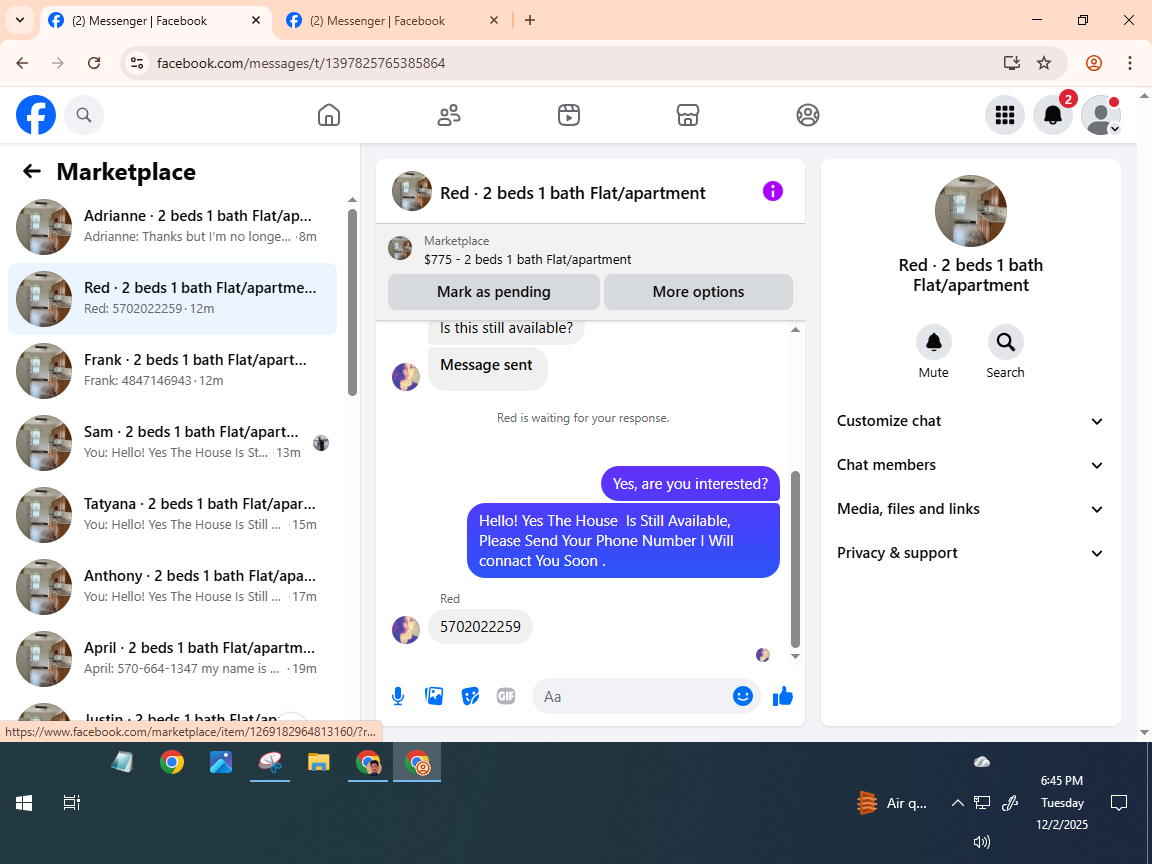The image size is (1152, 864).
Task: Open Chrome's three-dot menu
Action: pyautogui.click(x=1130, y=63)
